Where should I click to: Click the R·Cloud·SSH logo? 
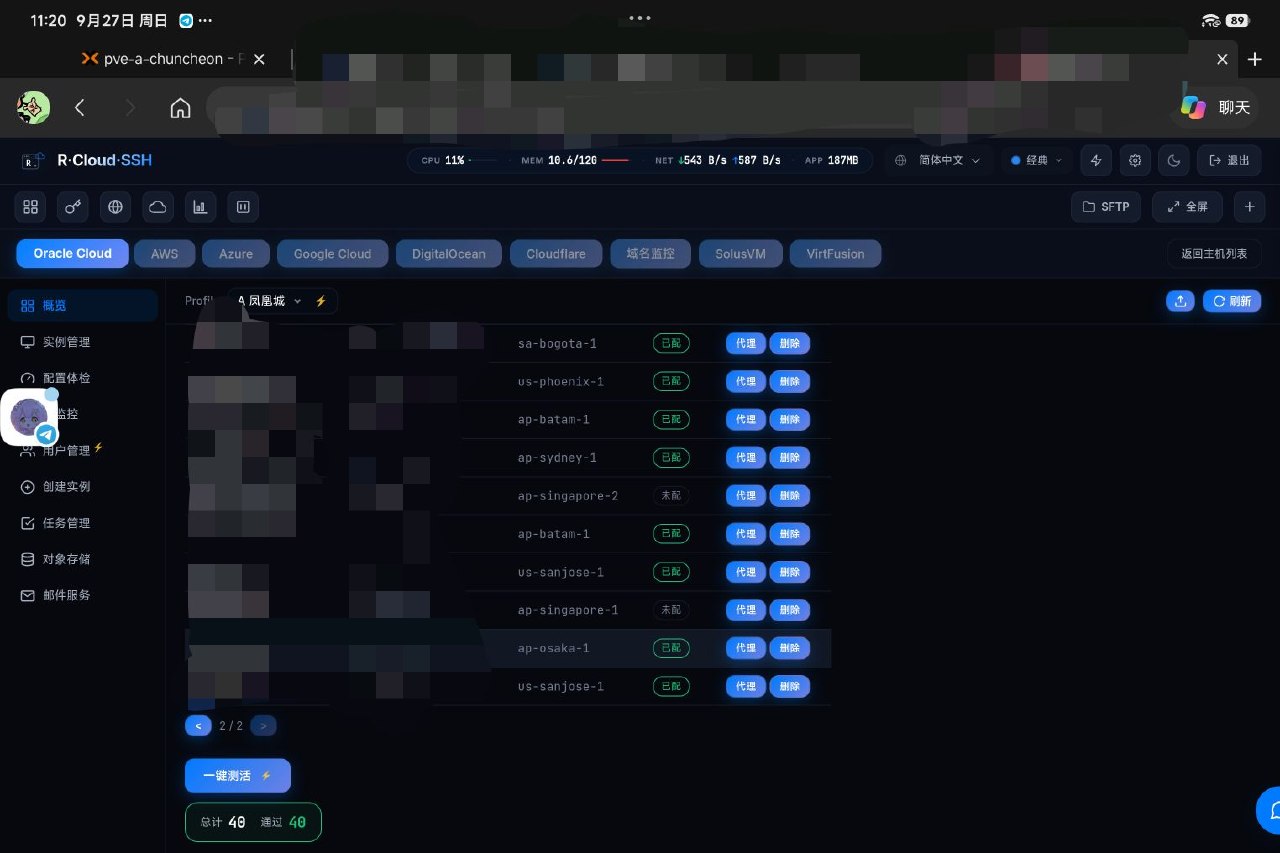[87, 160]
